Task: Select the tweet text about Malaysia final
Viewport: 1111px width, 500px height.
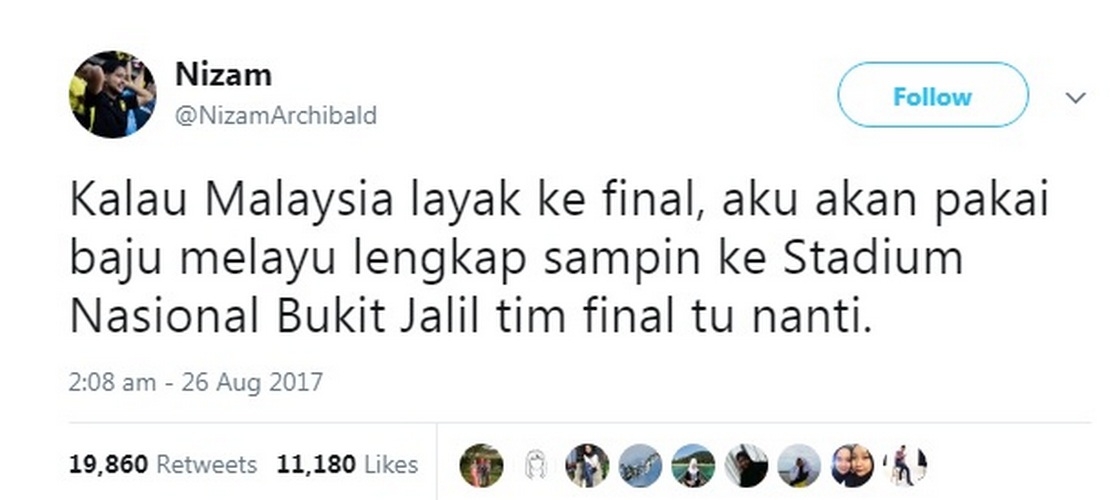Action: pos(558,259)
